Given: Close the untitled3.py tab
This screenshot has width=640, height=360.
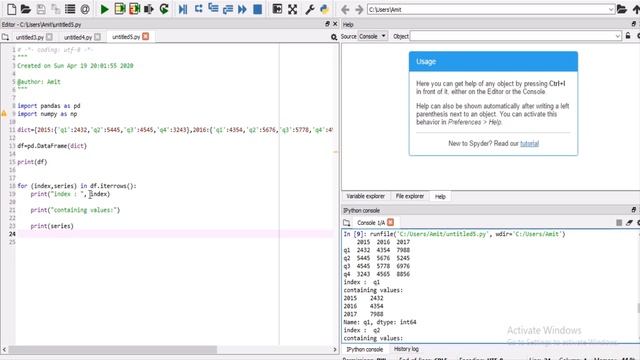Looking at the screenshot, I should click(49, 37).
